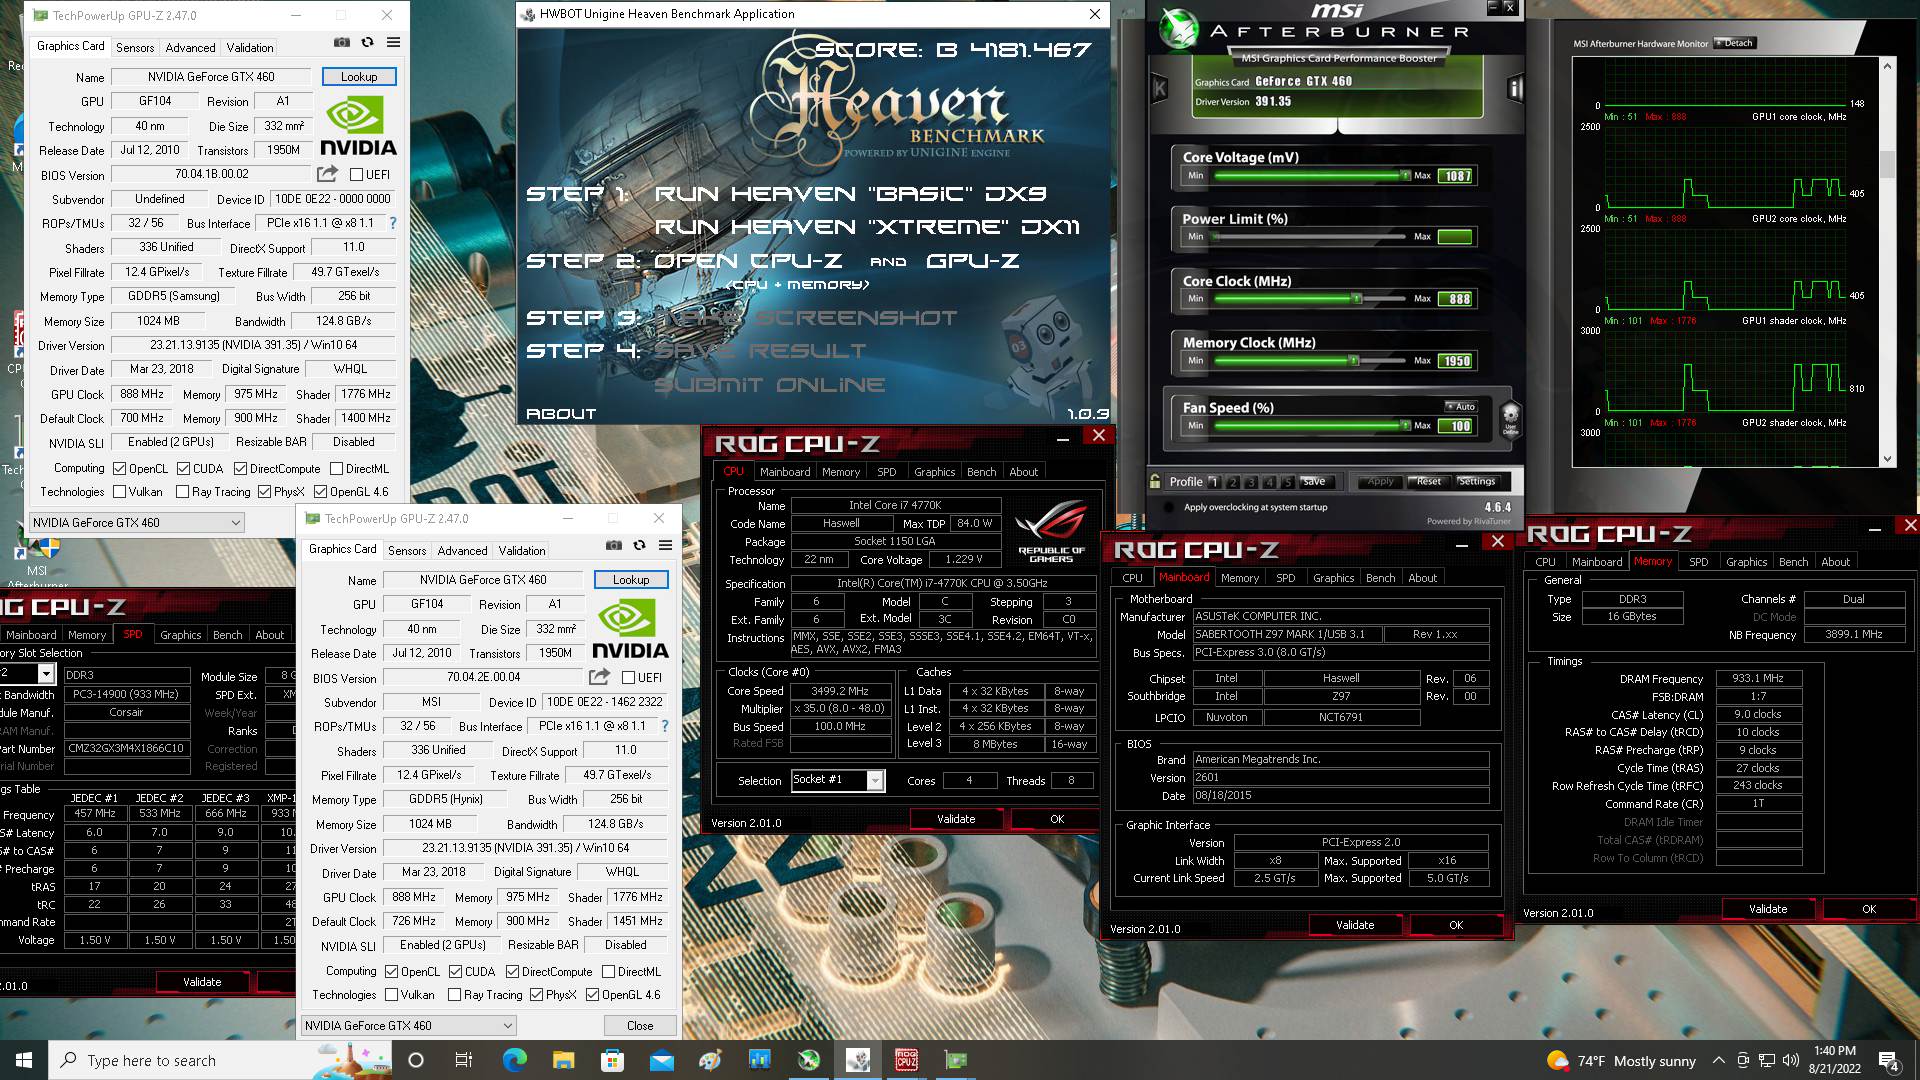This screenshot has height=1080, width=1920.
Task: Open Validation tab in top GPU-Z
Action: click(x=250, y=47)
